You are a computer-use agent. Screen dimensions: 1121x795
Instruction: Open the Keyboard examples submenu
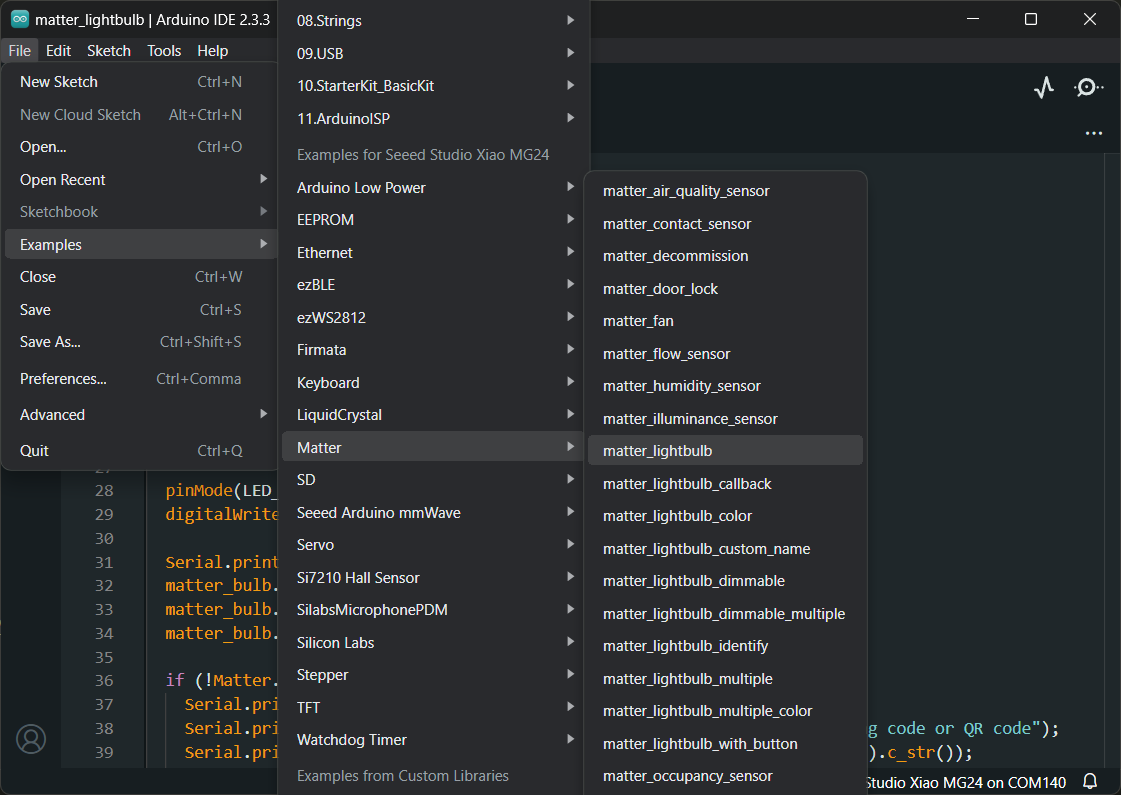click(434, 382)
